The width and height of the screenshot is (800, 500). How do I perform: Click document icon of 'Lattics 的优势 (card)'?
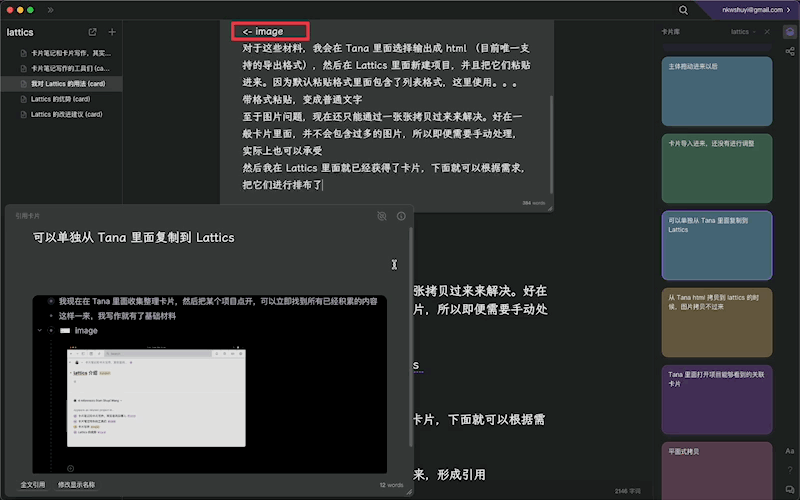tap(23, 99)
